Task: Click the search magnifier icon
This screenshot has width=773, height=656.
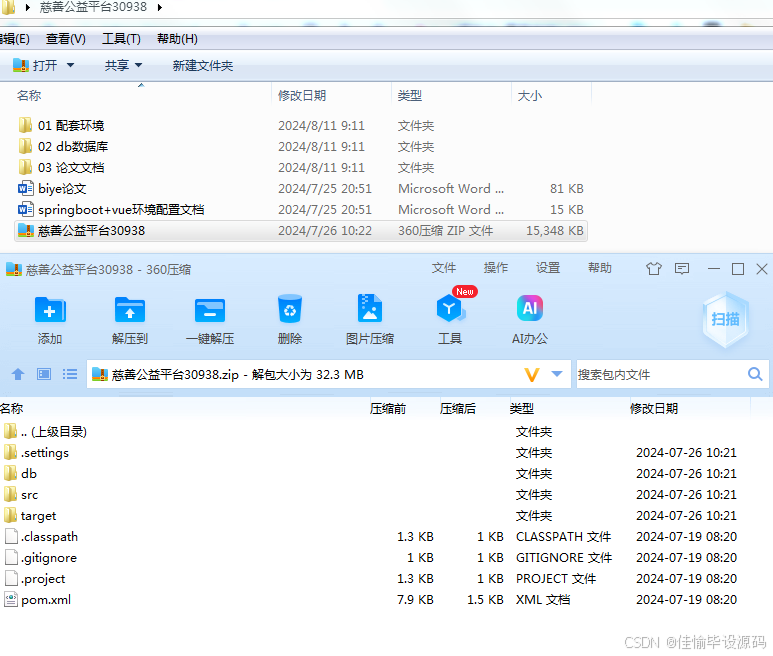Action: coord(755,374)
